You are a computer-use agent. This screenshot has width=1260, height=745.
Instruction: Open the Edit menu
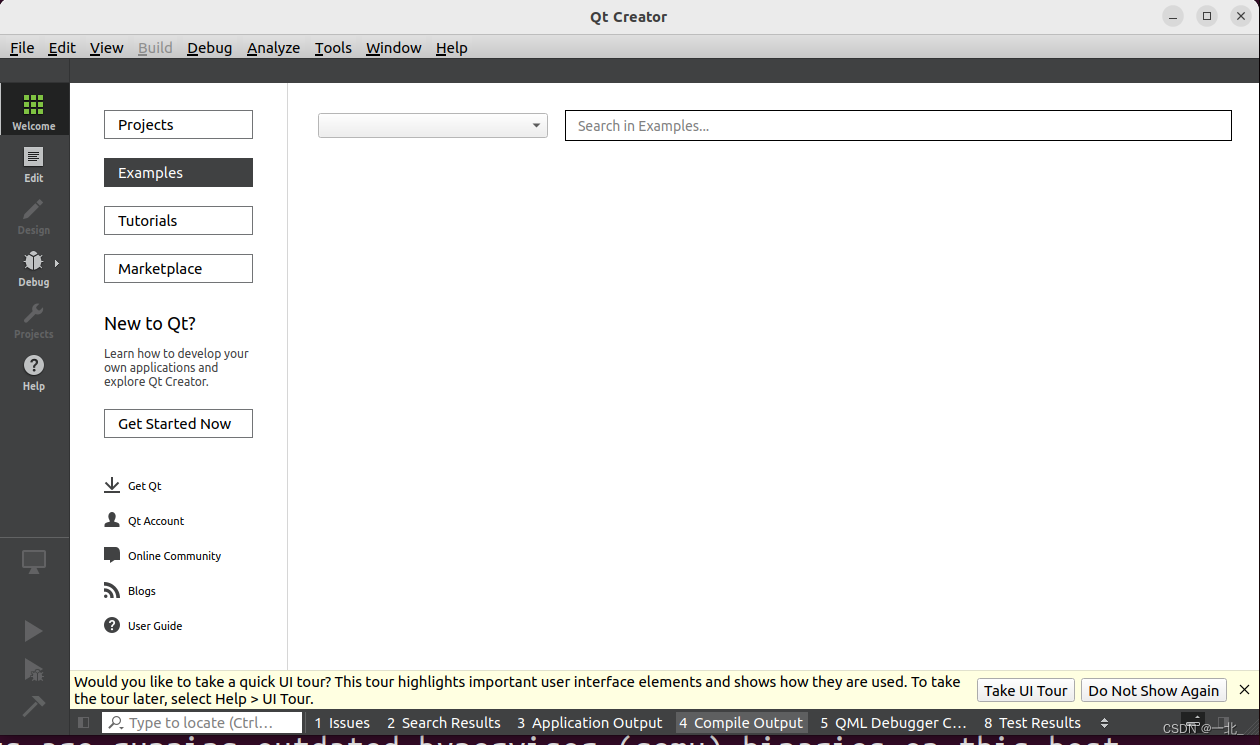click(62, 47)
